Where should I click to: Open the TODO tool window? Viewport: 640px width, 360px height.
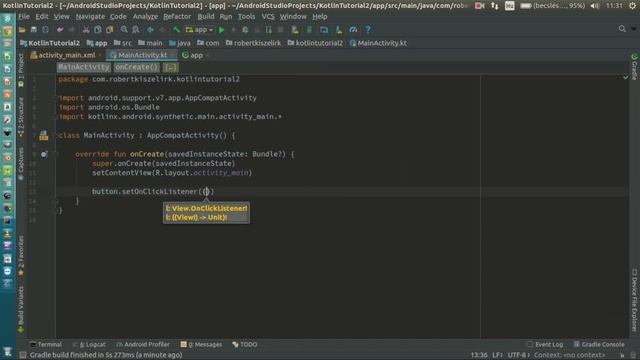pos(244,344)
